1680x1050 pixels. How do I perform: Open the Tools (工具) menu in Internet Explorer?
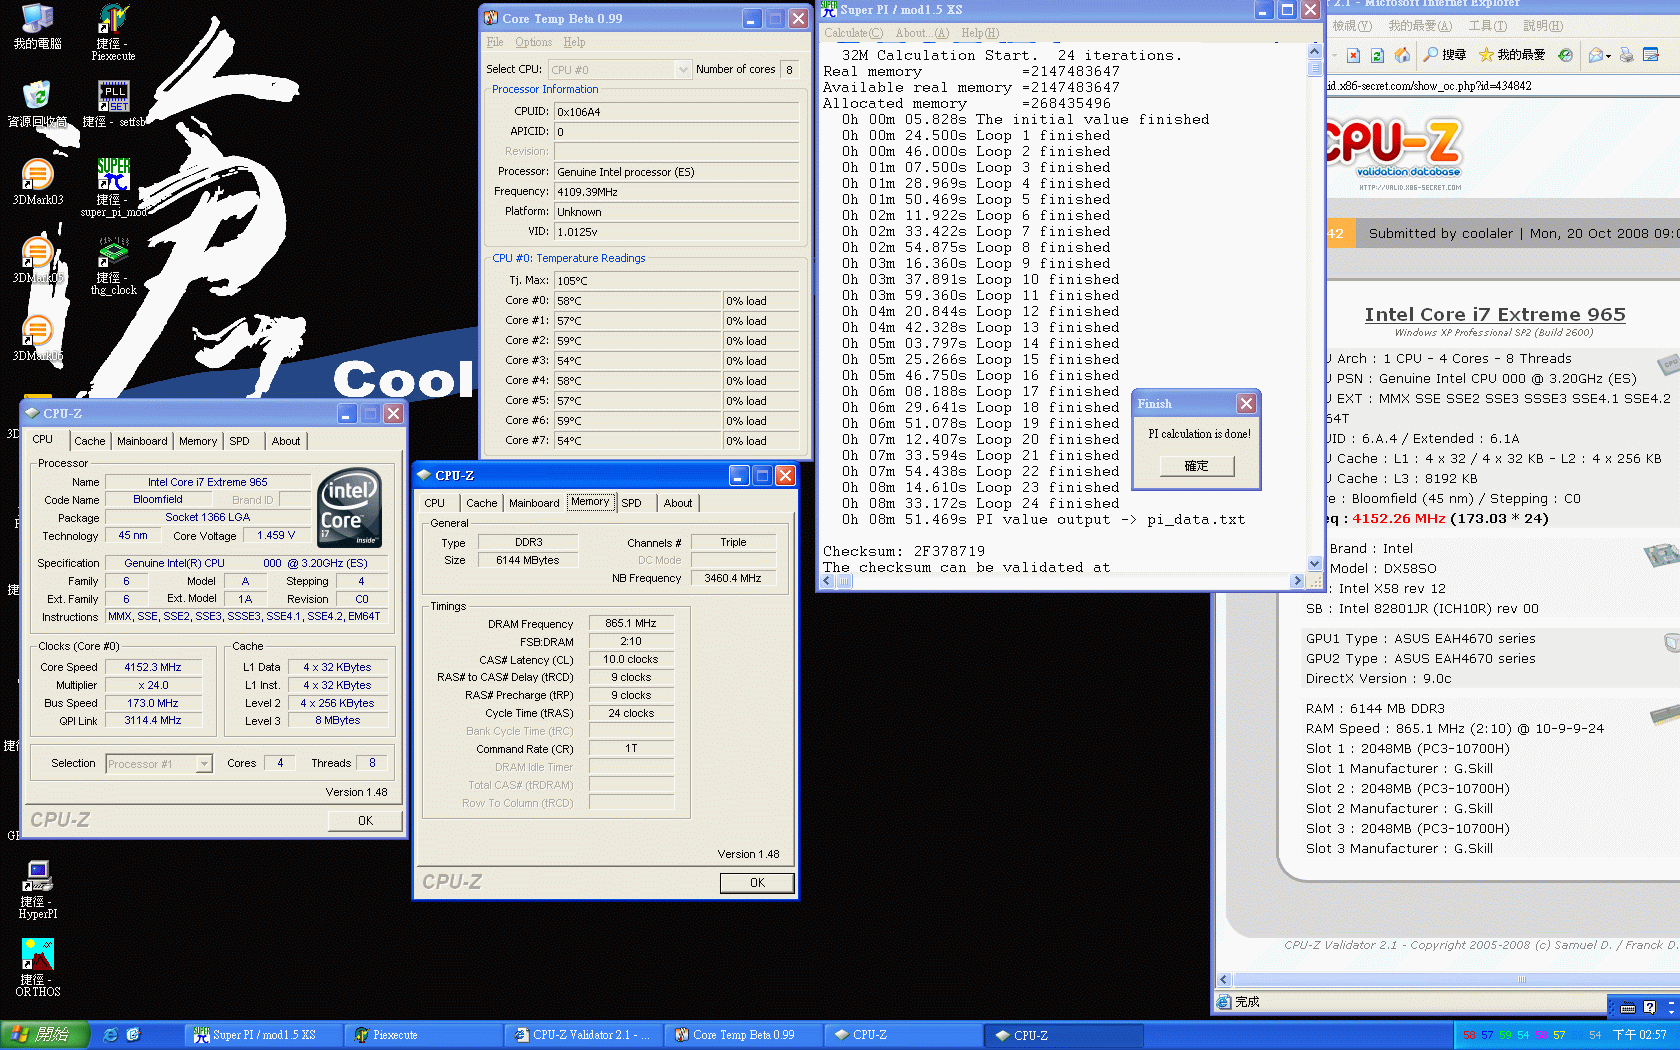coord(1487,26)
